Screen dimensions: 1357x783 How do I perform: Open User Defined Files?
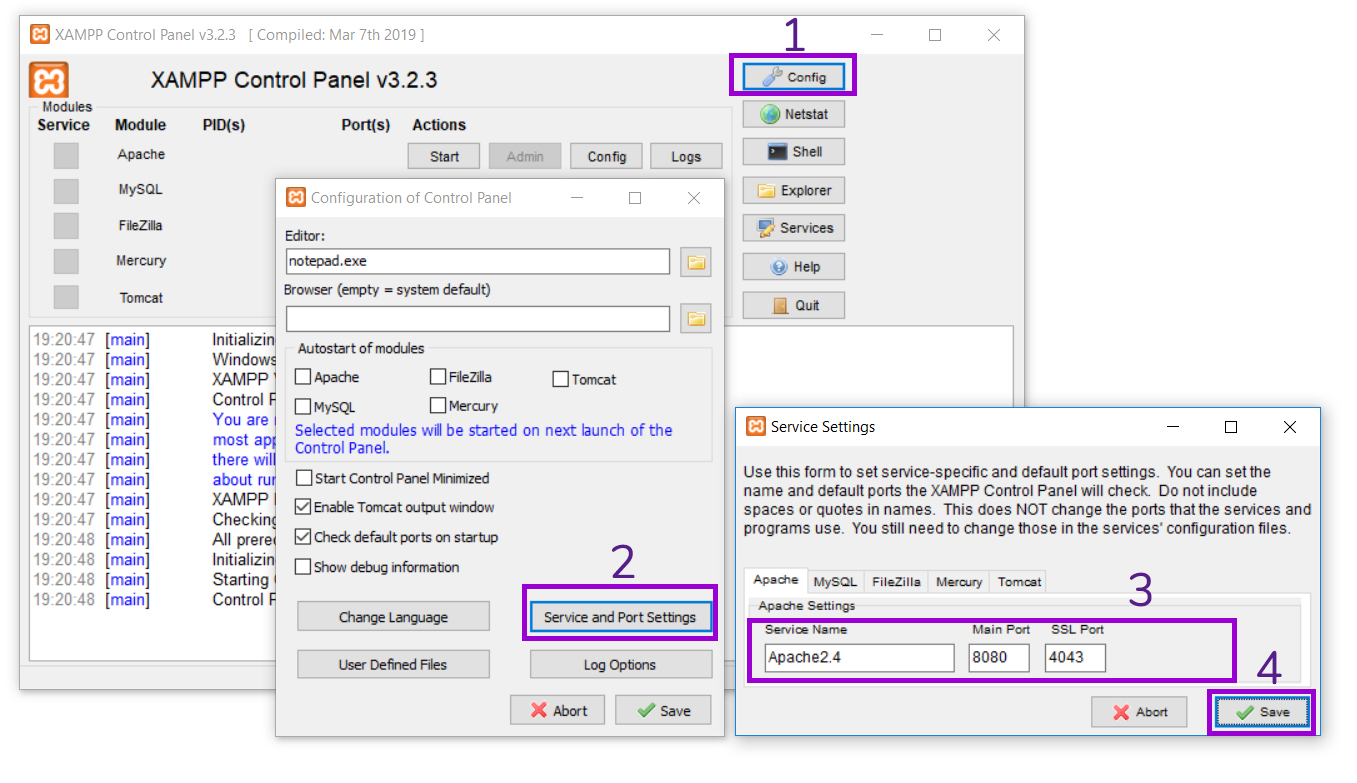tap(393, 664)
